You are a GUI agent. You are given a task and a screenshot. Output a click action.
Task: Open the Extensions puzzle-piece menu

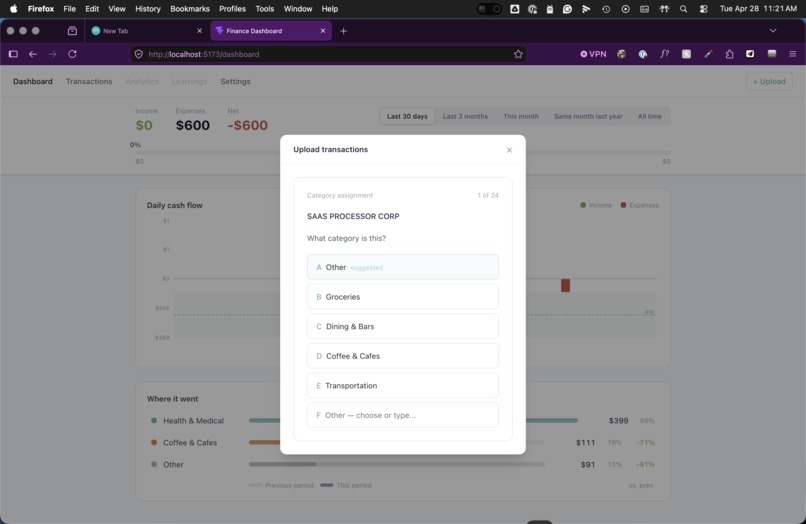[x=729, y=54]
